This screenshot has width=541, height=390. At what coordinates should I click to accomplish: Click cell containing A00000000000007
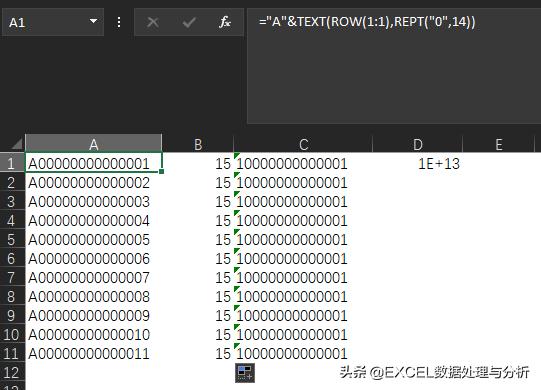94,277
